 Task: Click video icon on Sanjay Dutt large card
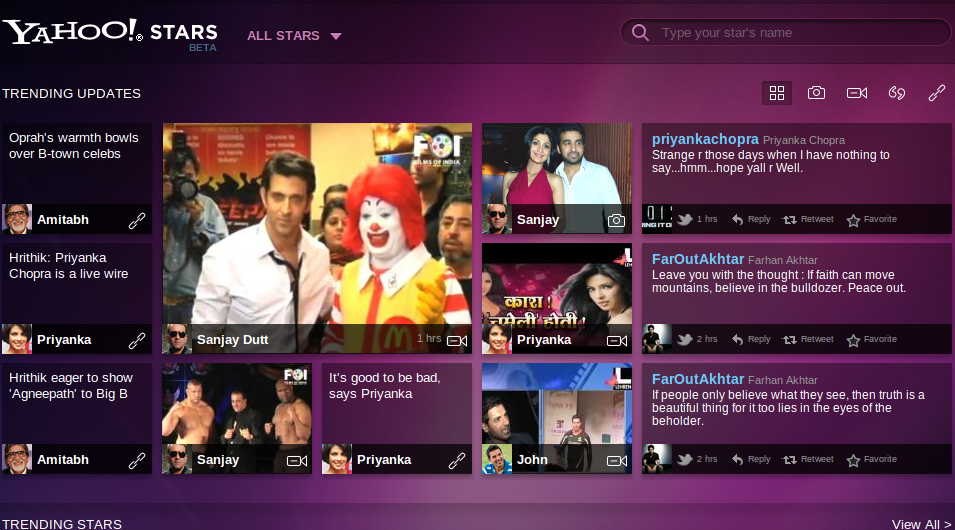[457, 341]
